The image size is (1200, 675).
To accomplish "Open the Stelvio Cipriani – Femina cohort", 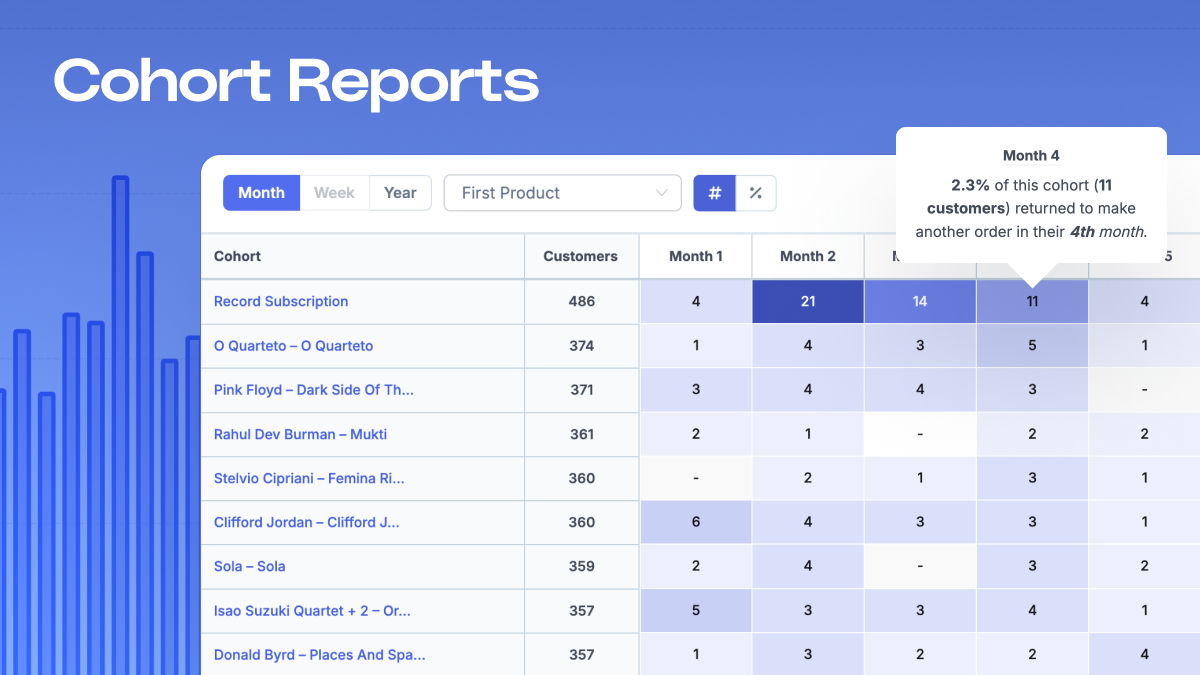I will (x=307, y=478).
